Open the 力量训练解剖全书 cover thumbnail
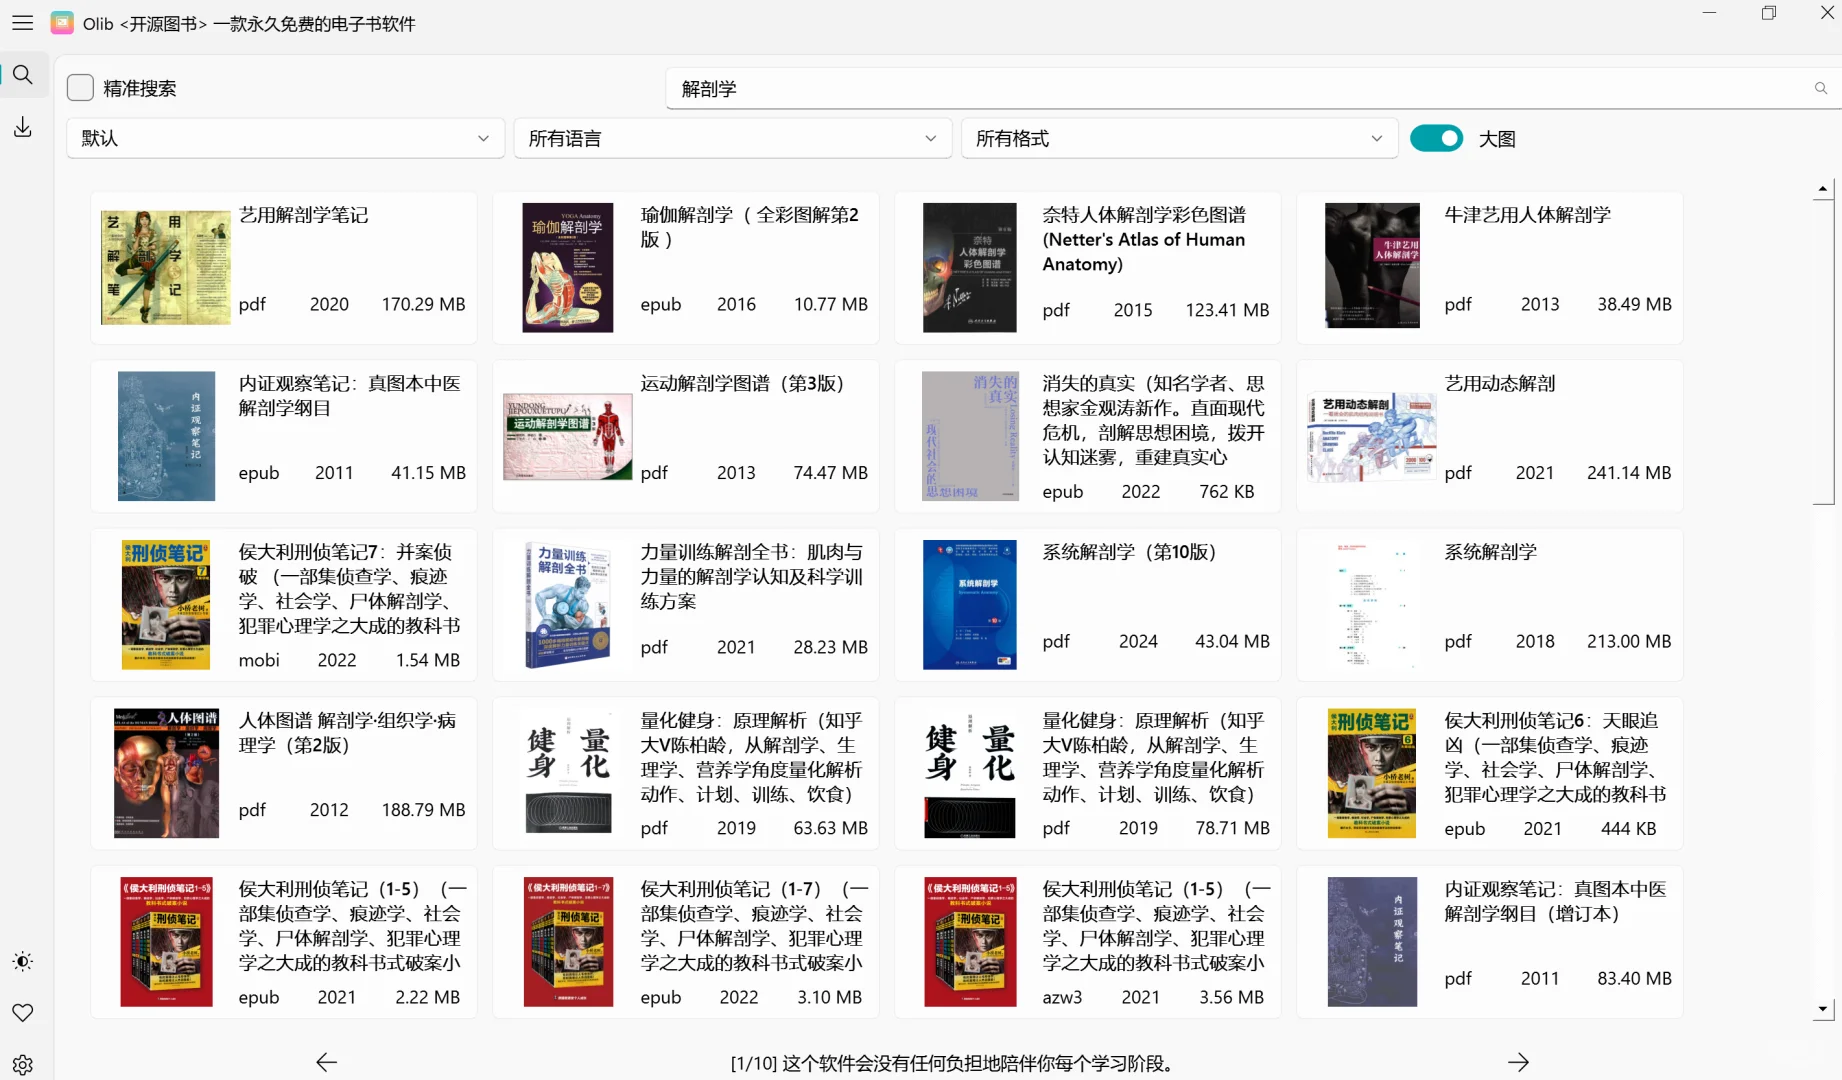 pyautogui.click(x=567, y=605)
